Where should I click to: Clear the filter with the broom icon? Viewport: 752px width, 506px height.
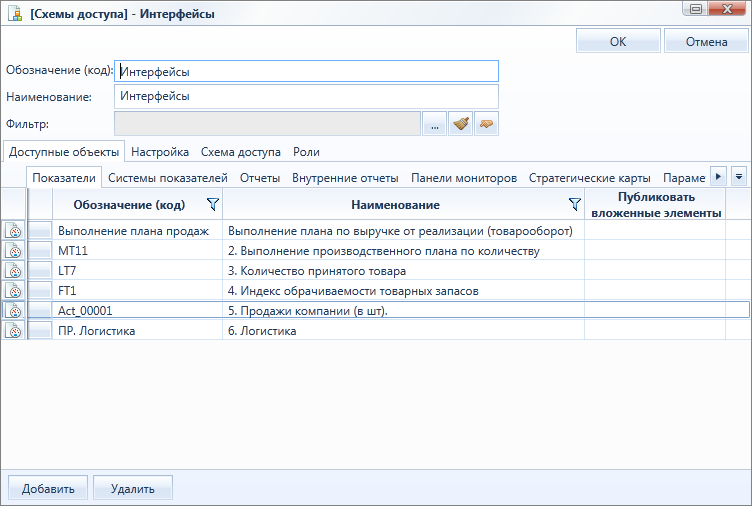click(x=461, y=124)
